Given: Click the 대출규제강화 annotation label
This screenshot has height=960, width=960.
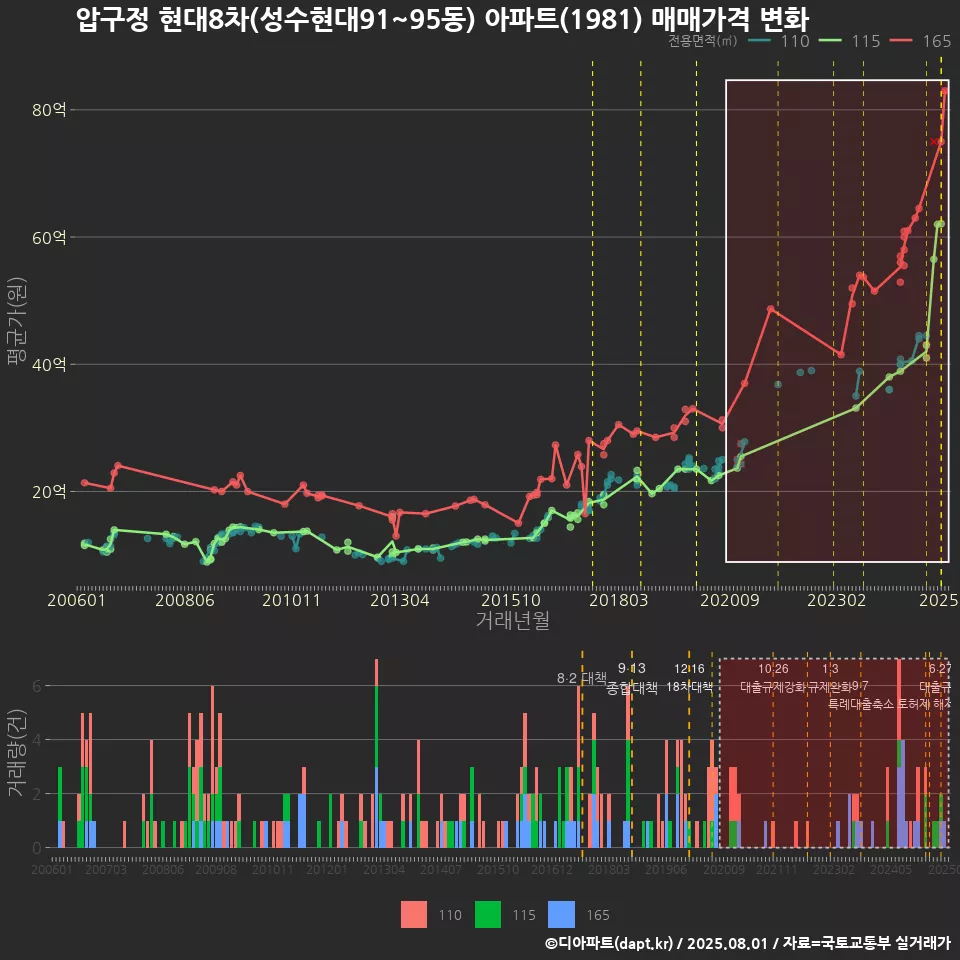Looking at the screenshot, I should (x=773, y=687).
